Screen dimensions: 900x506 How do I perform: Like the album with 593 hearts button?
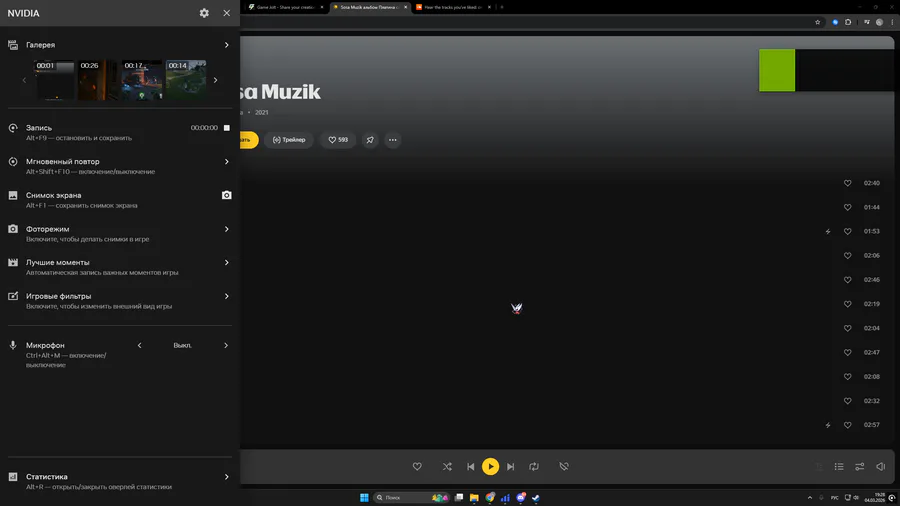338,140
